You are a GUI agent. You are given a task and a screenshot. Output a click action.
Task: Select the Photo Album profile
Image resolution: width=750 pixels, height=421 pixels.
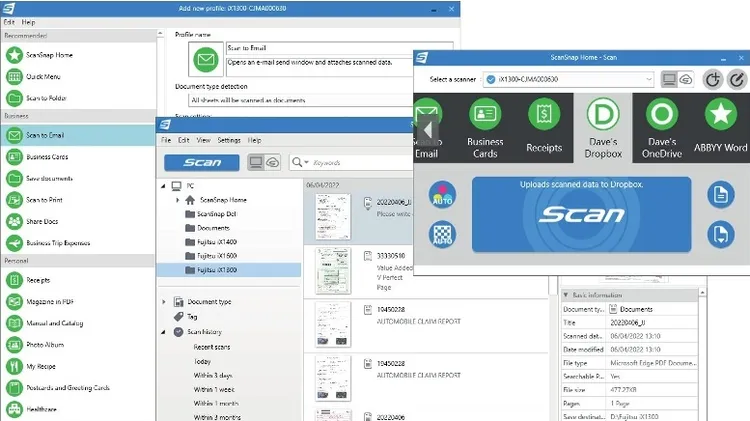point(78,345)
